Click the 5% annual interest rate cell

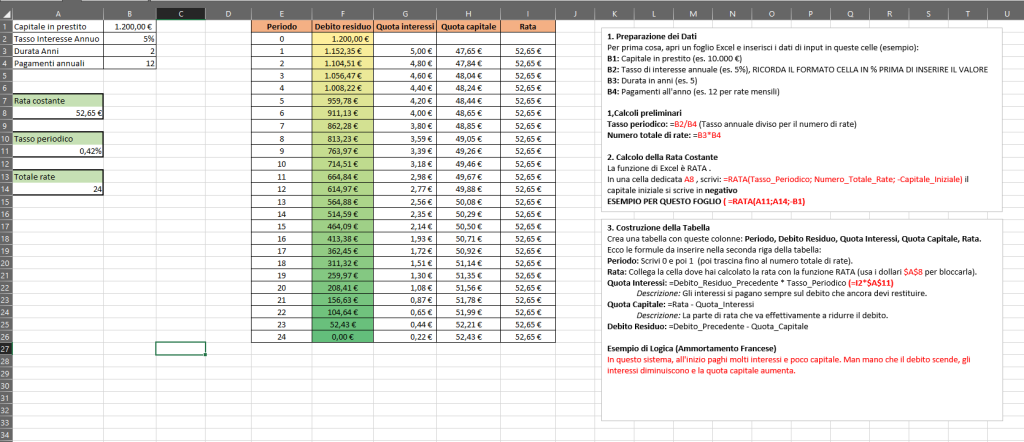click(130, 38)
